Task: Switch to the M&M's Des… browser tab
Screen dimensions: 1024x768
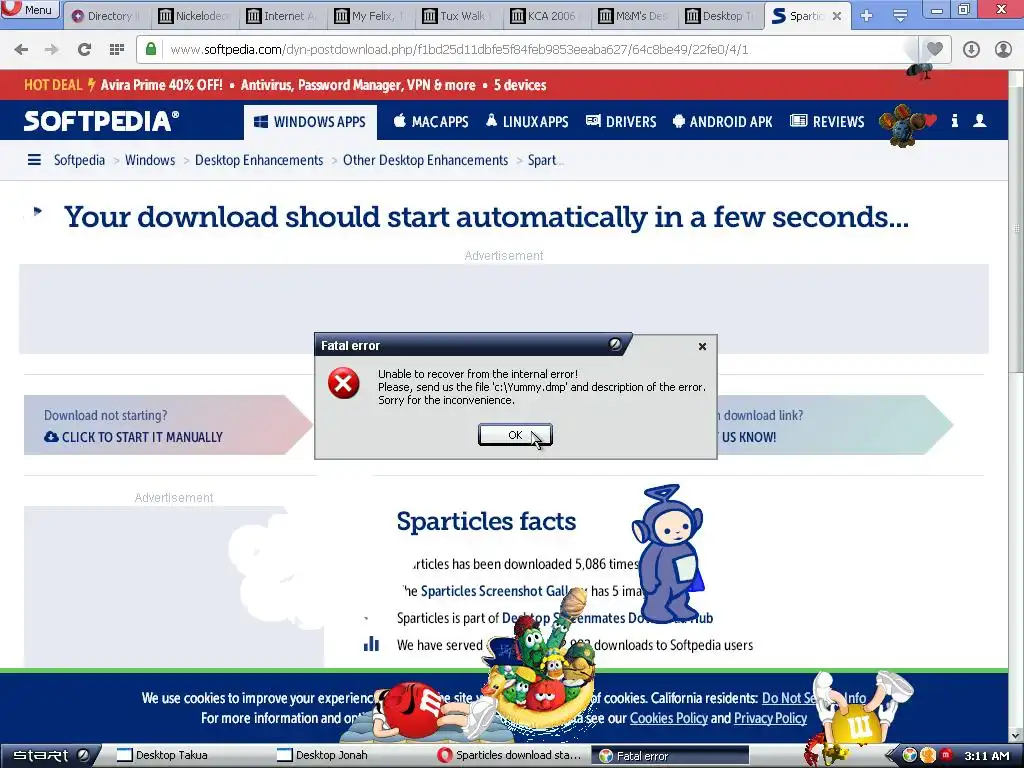Action: (x=635, y=16)
